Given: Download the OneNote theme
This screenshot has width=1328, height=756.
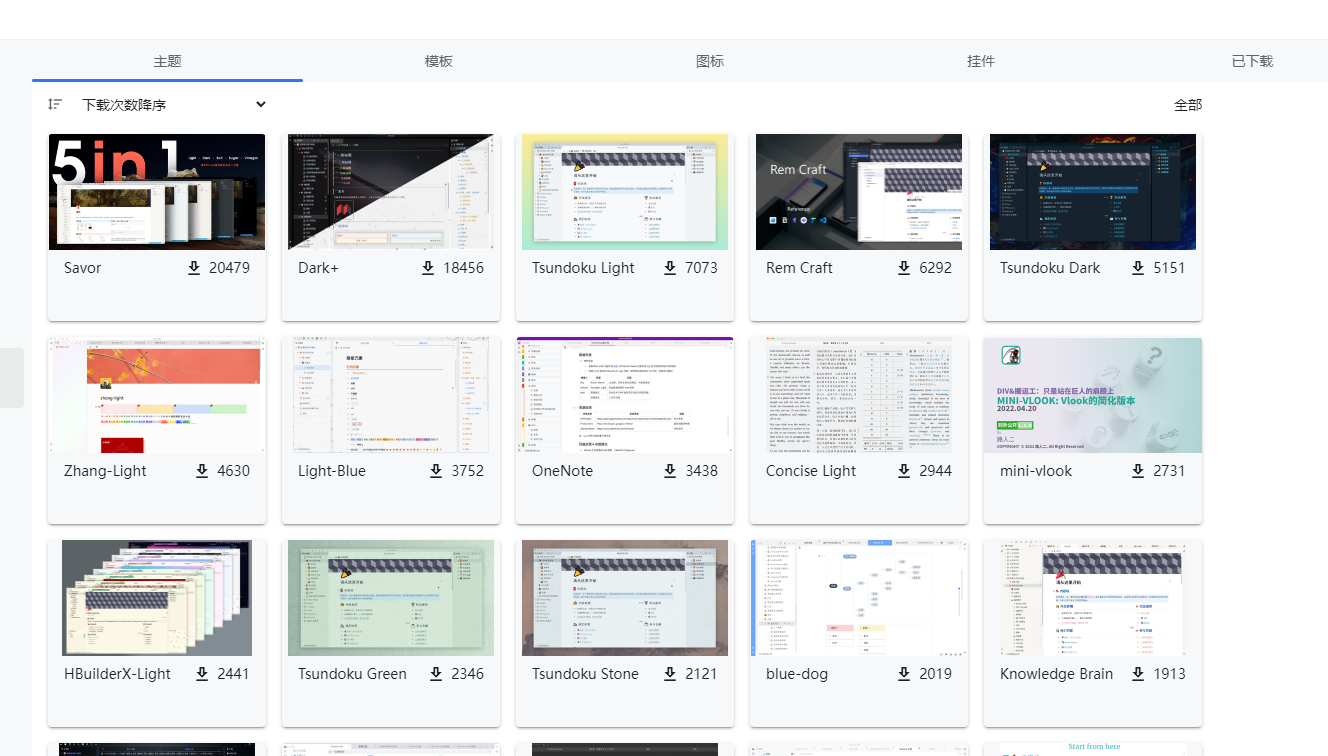Looking at the screenshot, I should (670, 471).
